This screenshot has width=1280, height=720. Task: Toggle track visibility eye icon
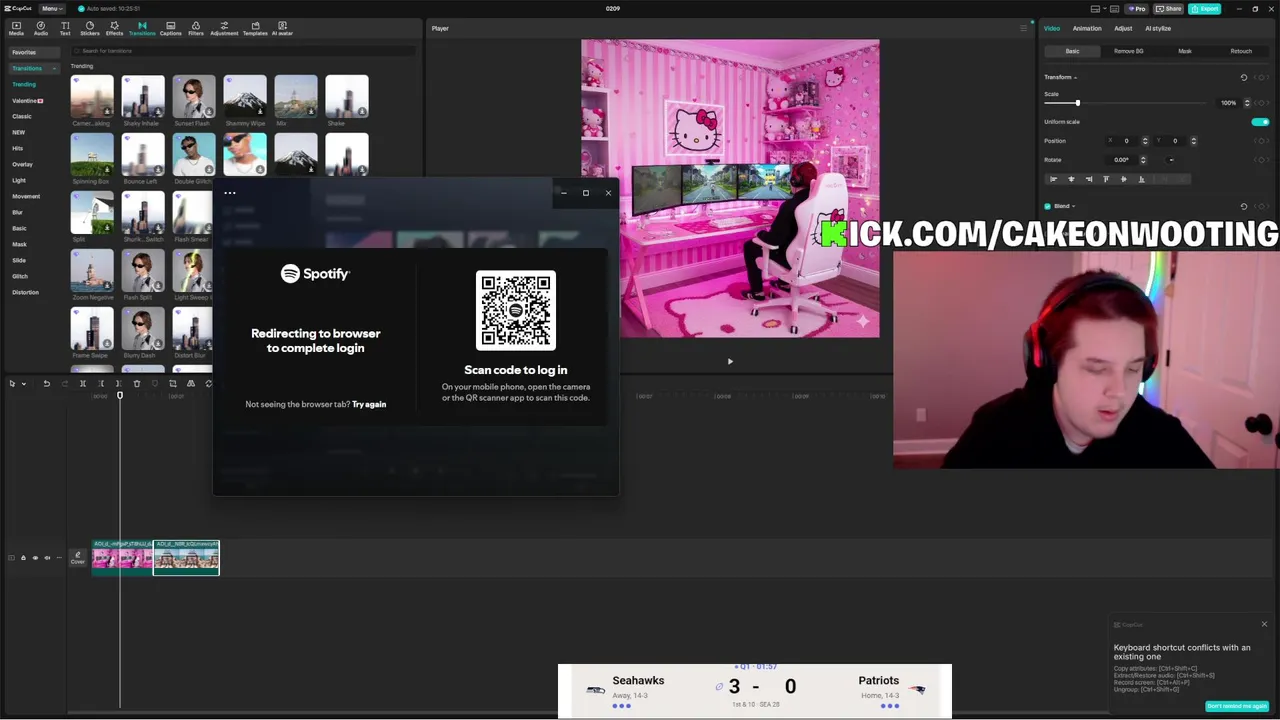coord(35,558)
